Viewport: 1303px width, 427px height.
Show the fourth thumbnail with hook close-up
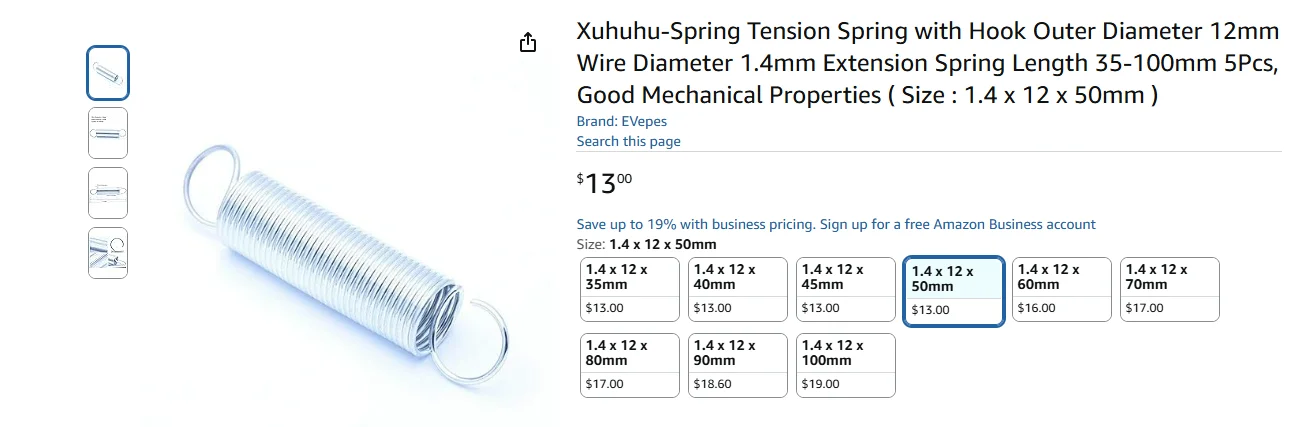(108, 253)
